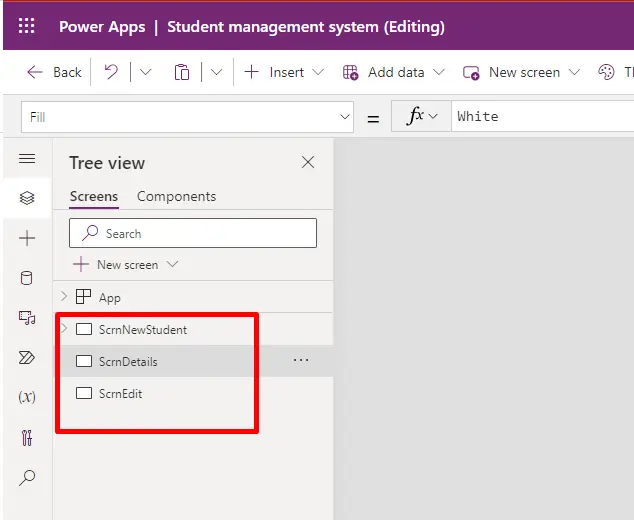Select the Screens tab
The image size is (634, 520).
click(x=94, y=197)
